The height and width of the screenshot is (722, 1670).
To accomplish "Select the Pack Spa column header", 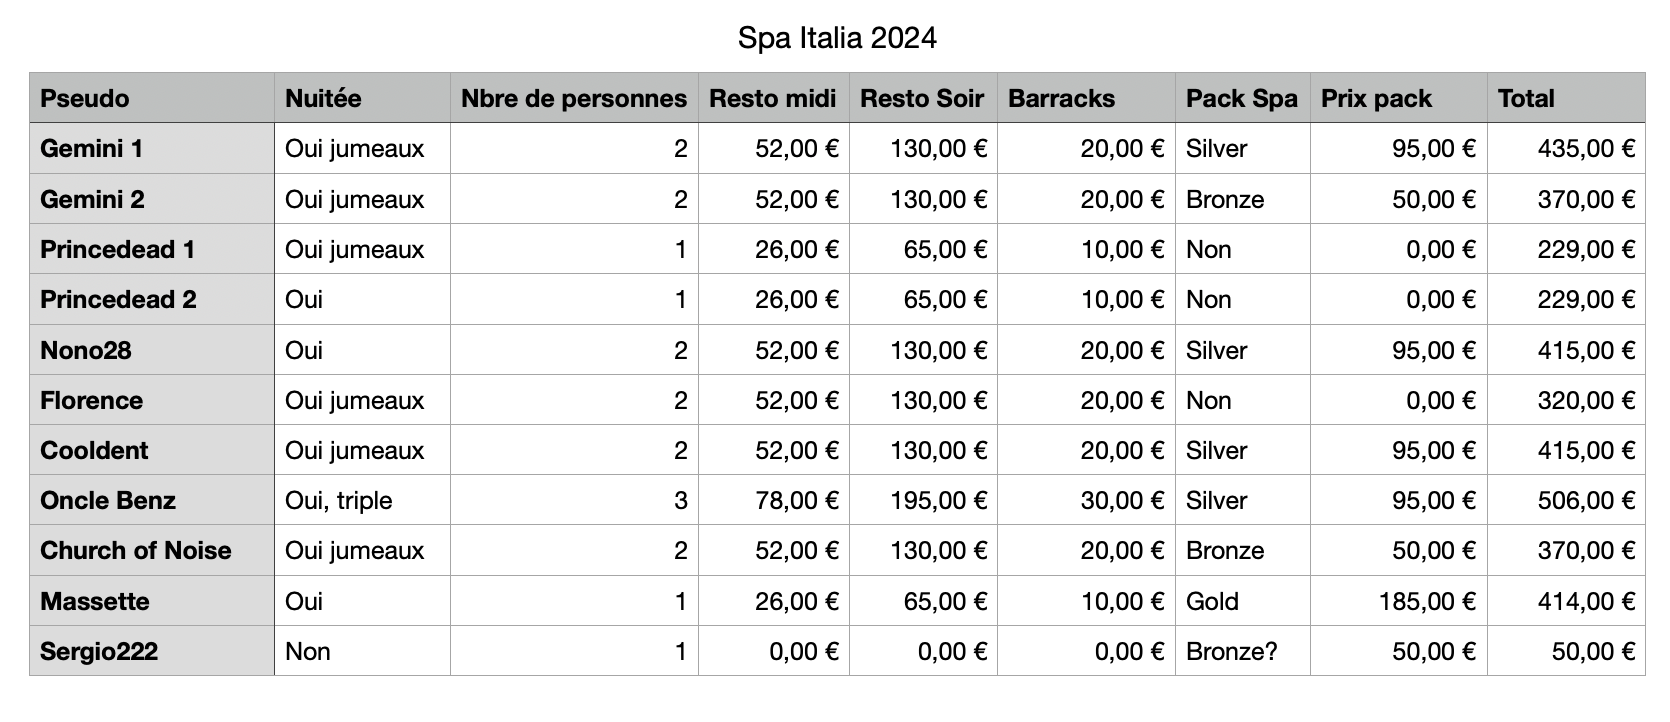I will [x=1241, y=98].
